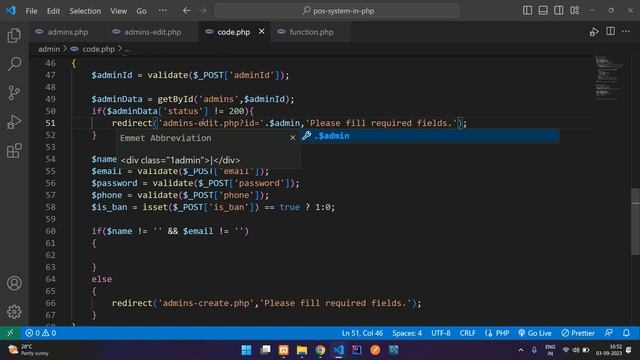Image resolution: width=640 pixels, height=360 pixels.
Task: Open the Windows Start button
Action: (247, 350)
